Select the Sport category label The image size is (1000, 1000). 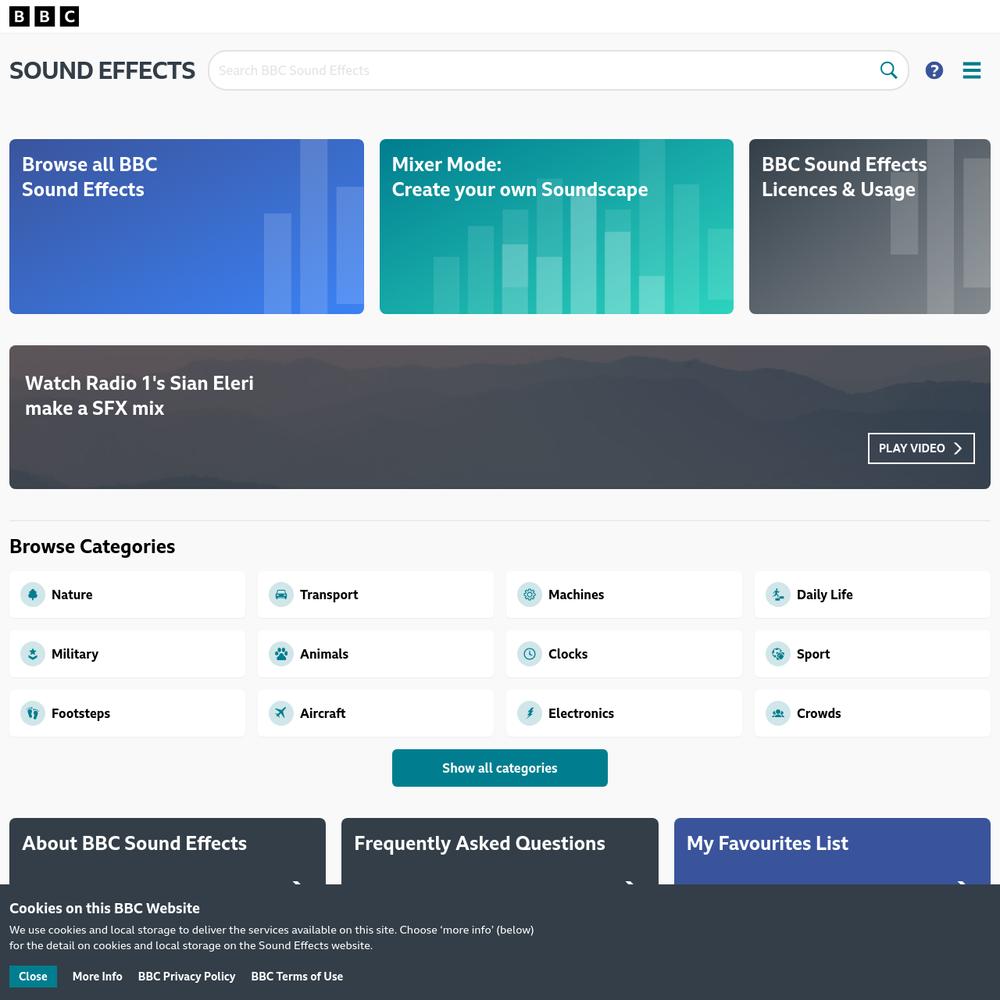click(x=813, y=654)
